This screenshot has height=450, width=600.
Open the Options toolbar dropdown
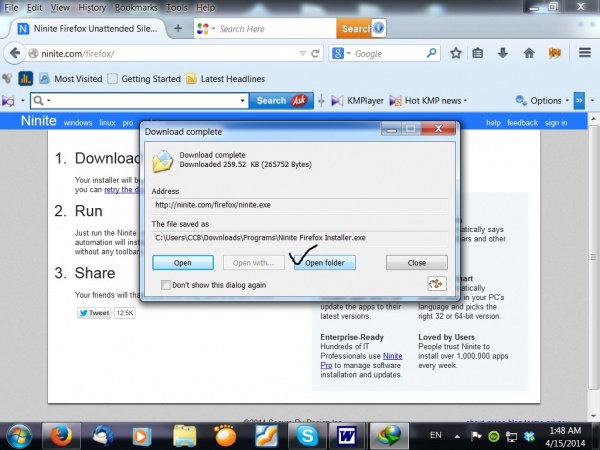pos(567,101)
